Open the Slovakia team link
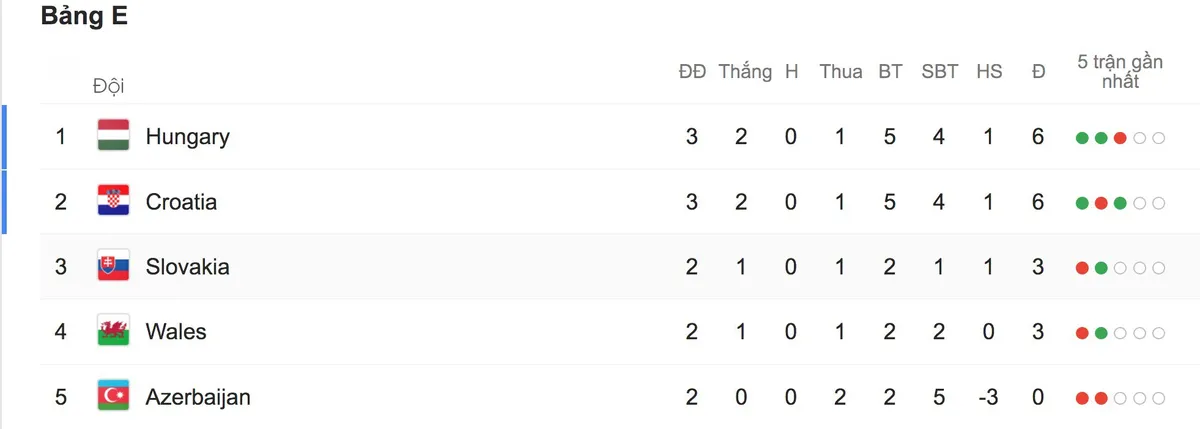Screen dimensions: 1200x429 (x=188, y=267)
